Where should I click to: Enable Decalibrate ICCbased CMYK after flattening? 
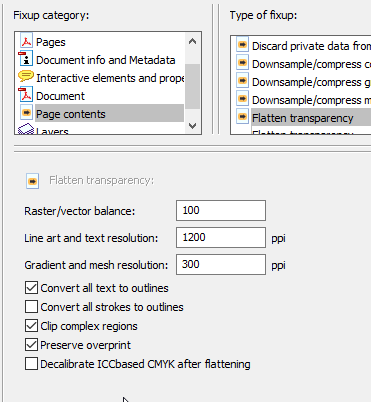click(31, 363)
